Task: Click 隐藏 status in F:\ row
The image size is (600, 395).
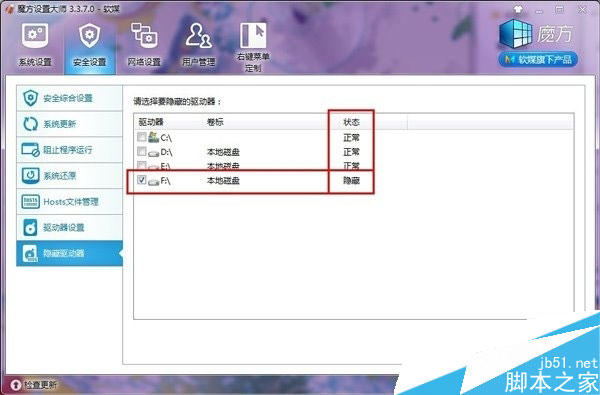Action: click(351, 180)
